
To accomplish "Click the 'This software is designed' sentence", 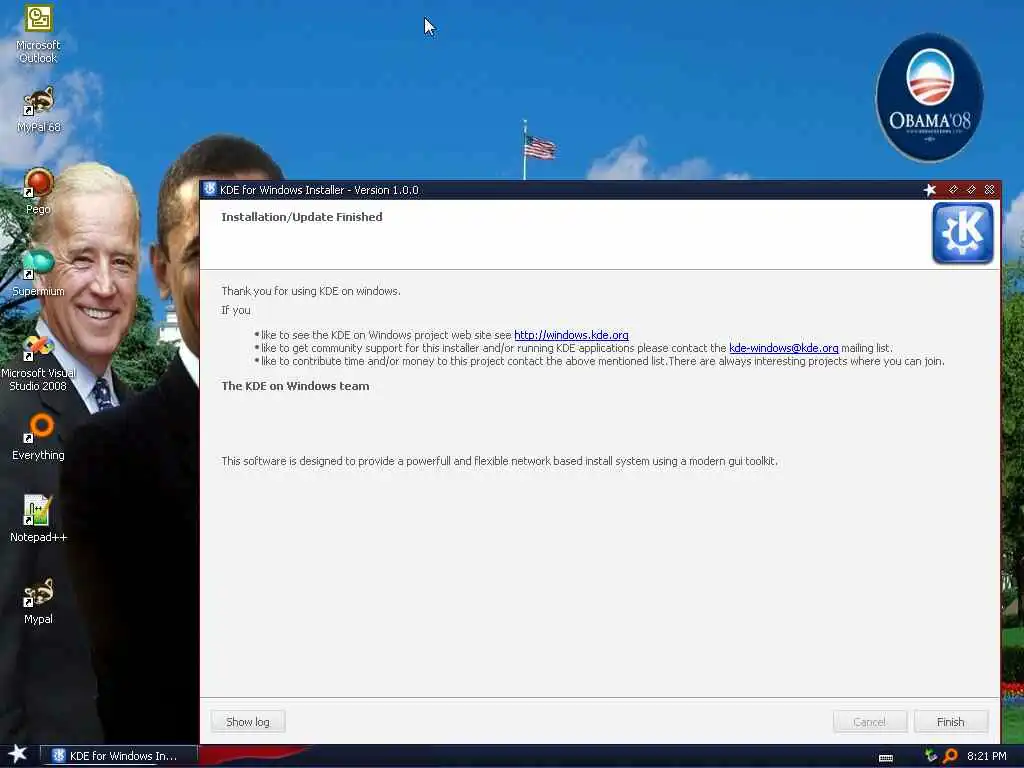I will point(500,461).
